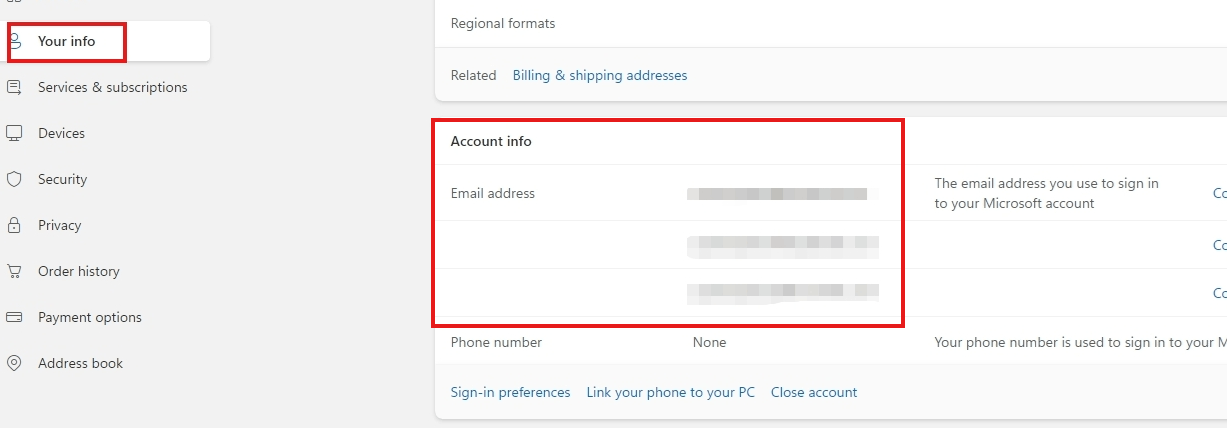Click the Privacy lock icon
Image resolution: width=1227 pixels, height=428 pixels.
point(14,225)
